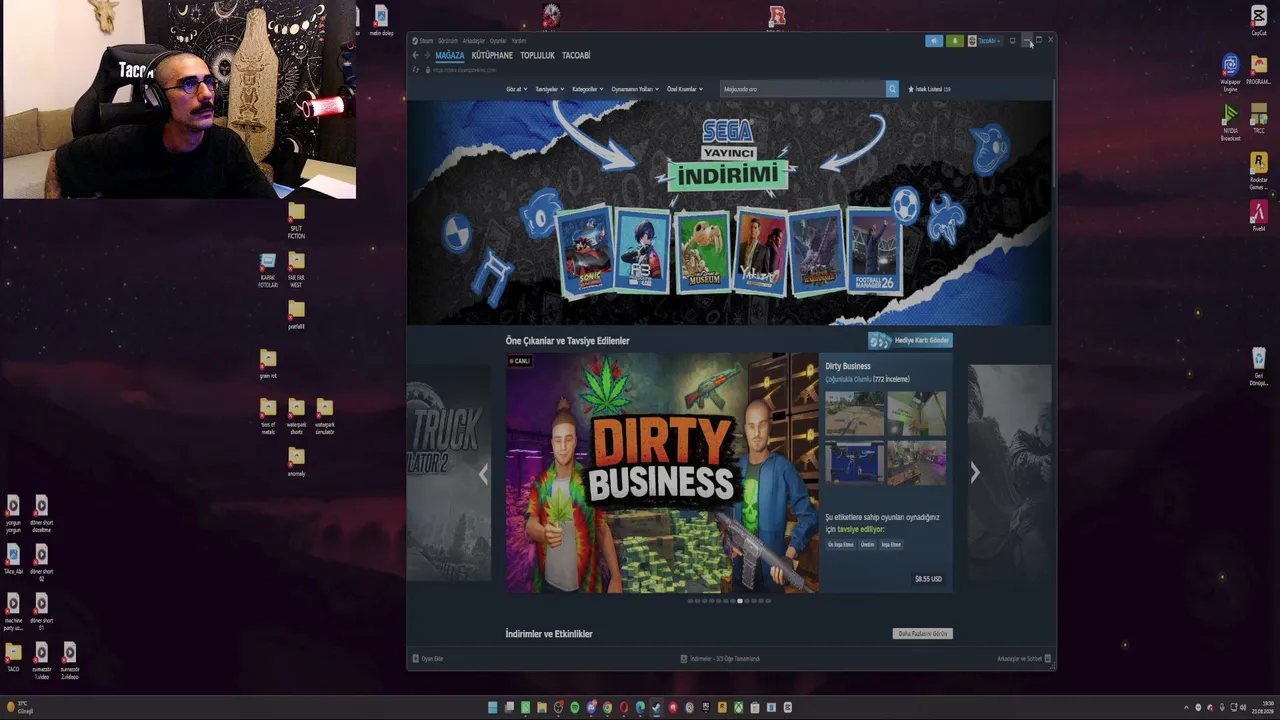Select the FAR FAR WEST desktop folder
This screenshot has width=1280, height=720.
[x=296, y=270]
